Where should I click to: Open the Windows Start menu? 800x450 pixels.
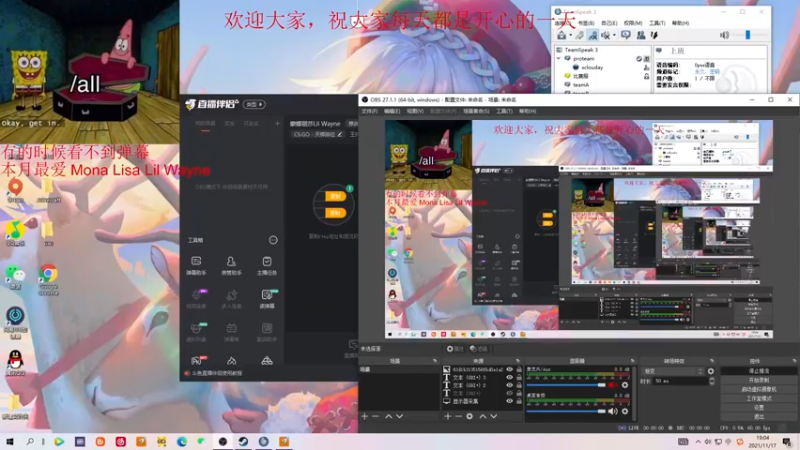click(x=10, y=441)
